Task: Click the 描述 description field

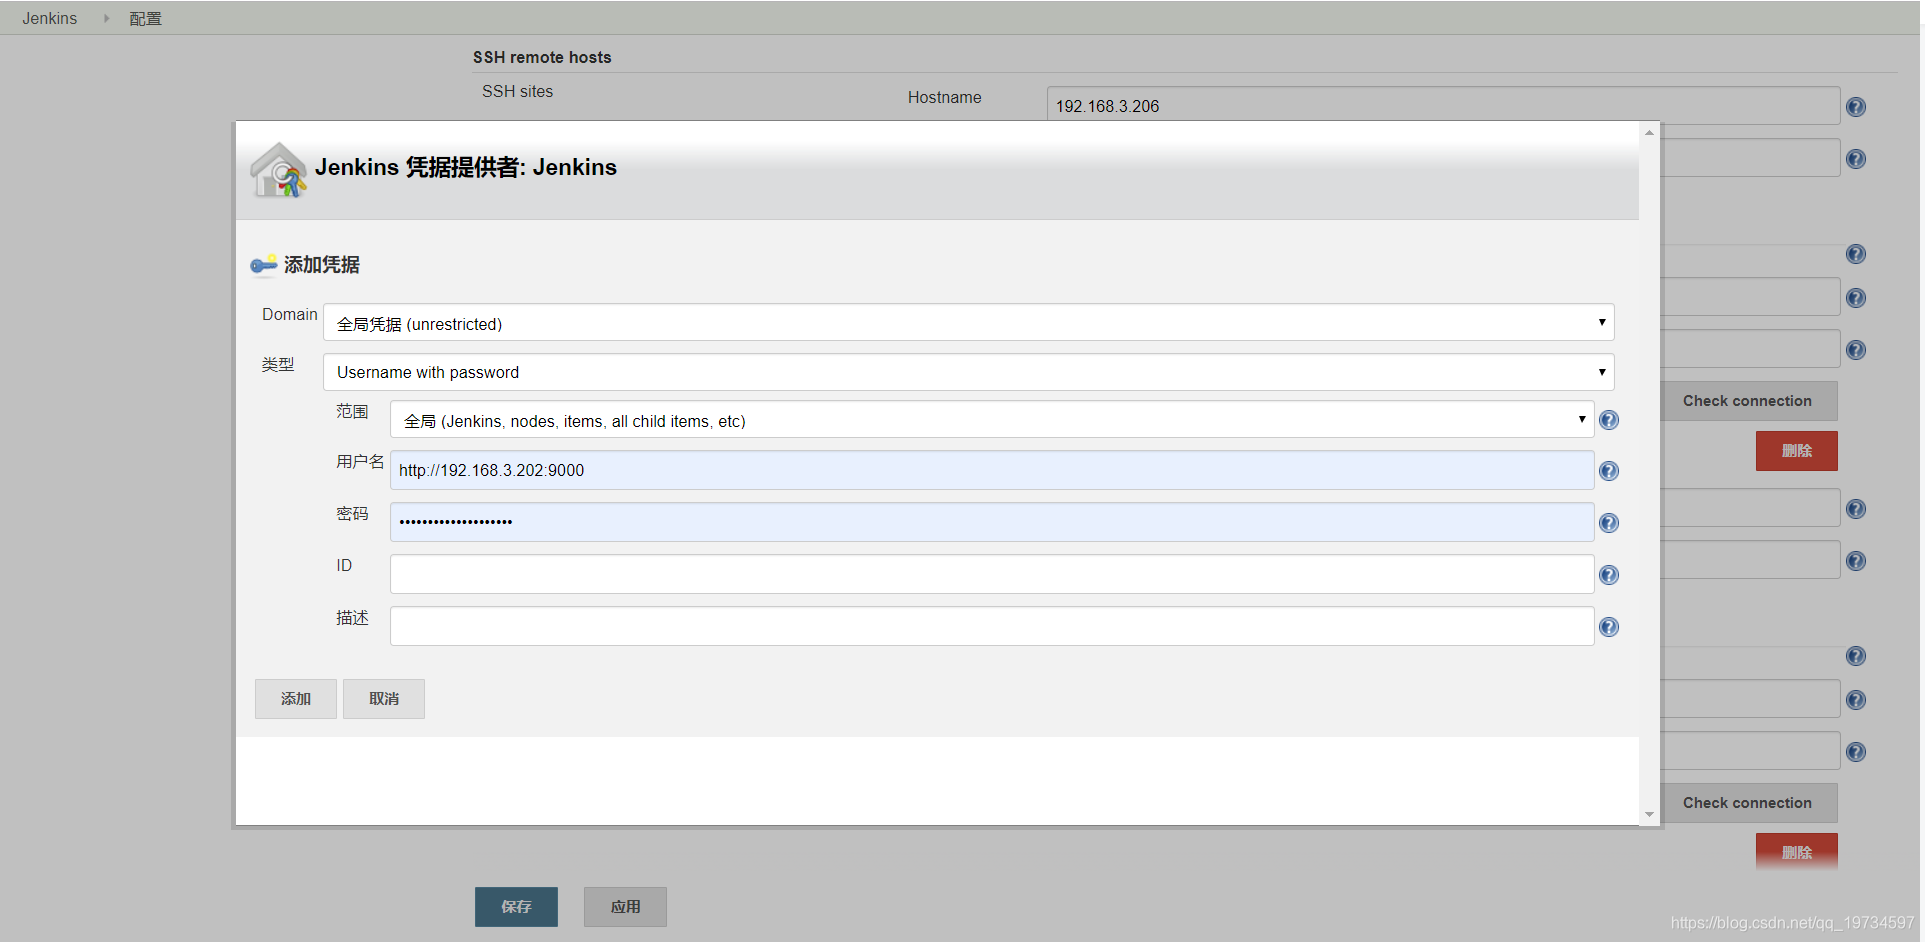Action: (992, 626)
